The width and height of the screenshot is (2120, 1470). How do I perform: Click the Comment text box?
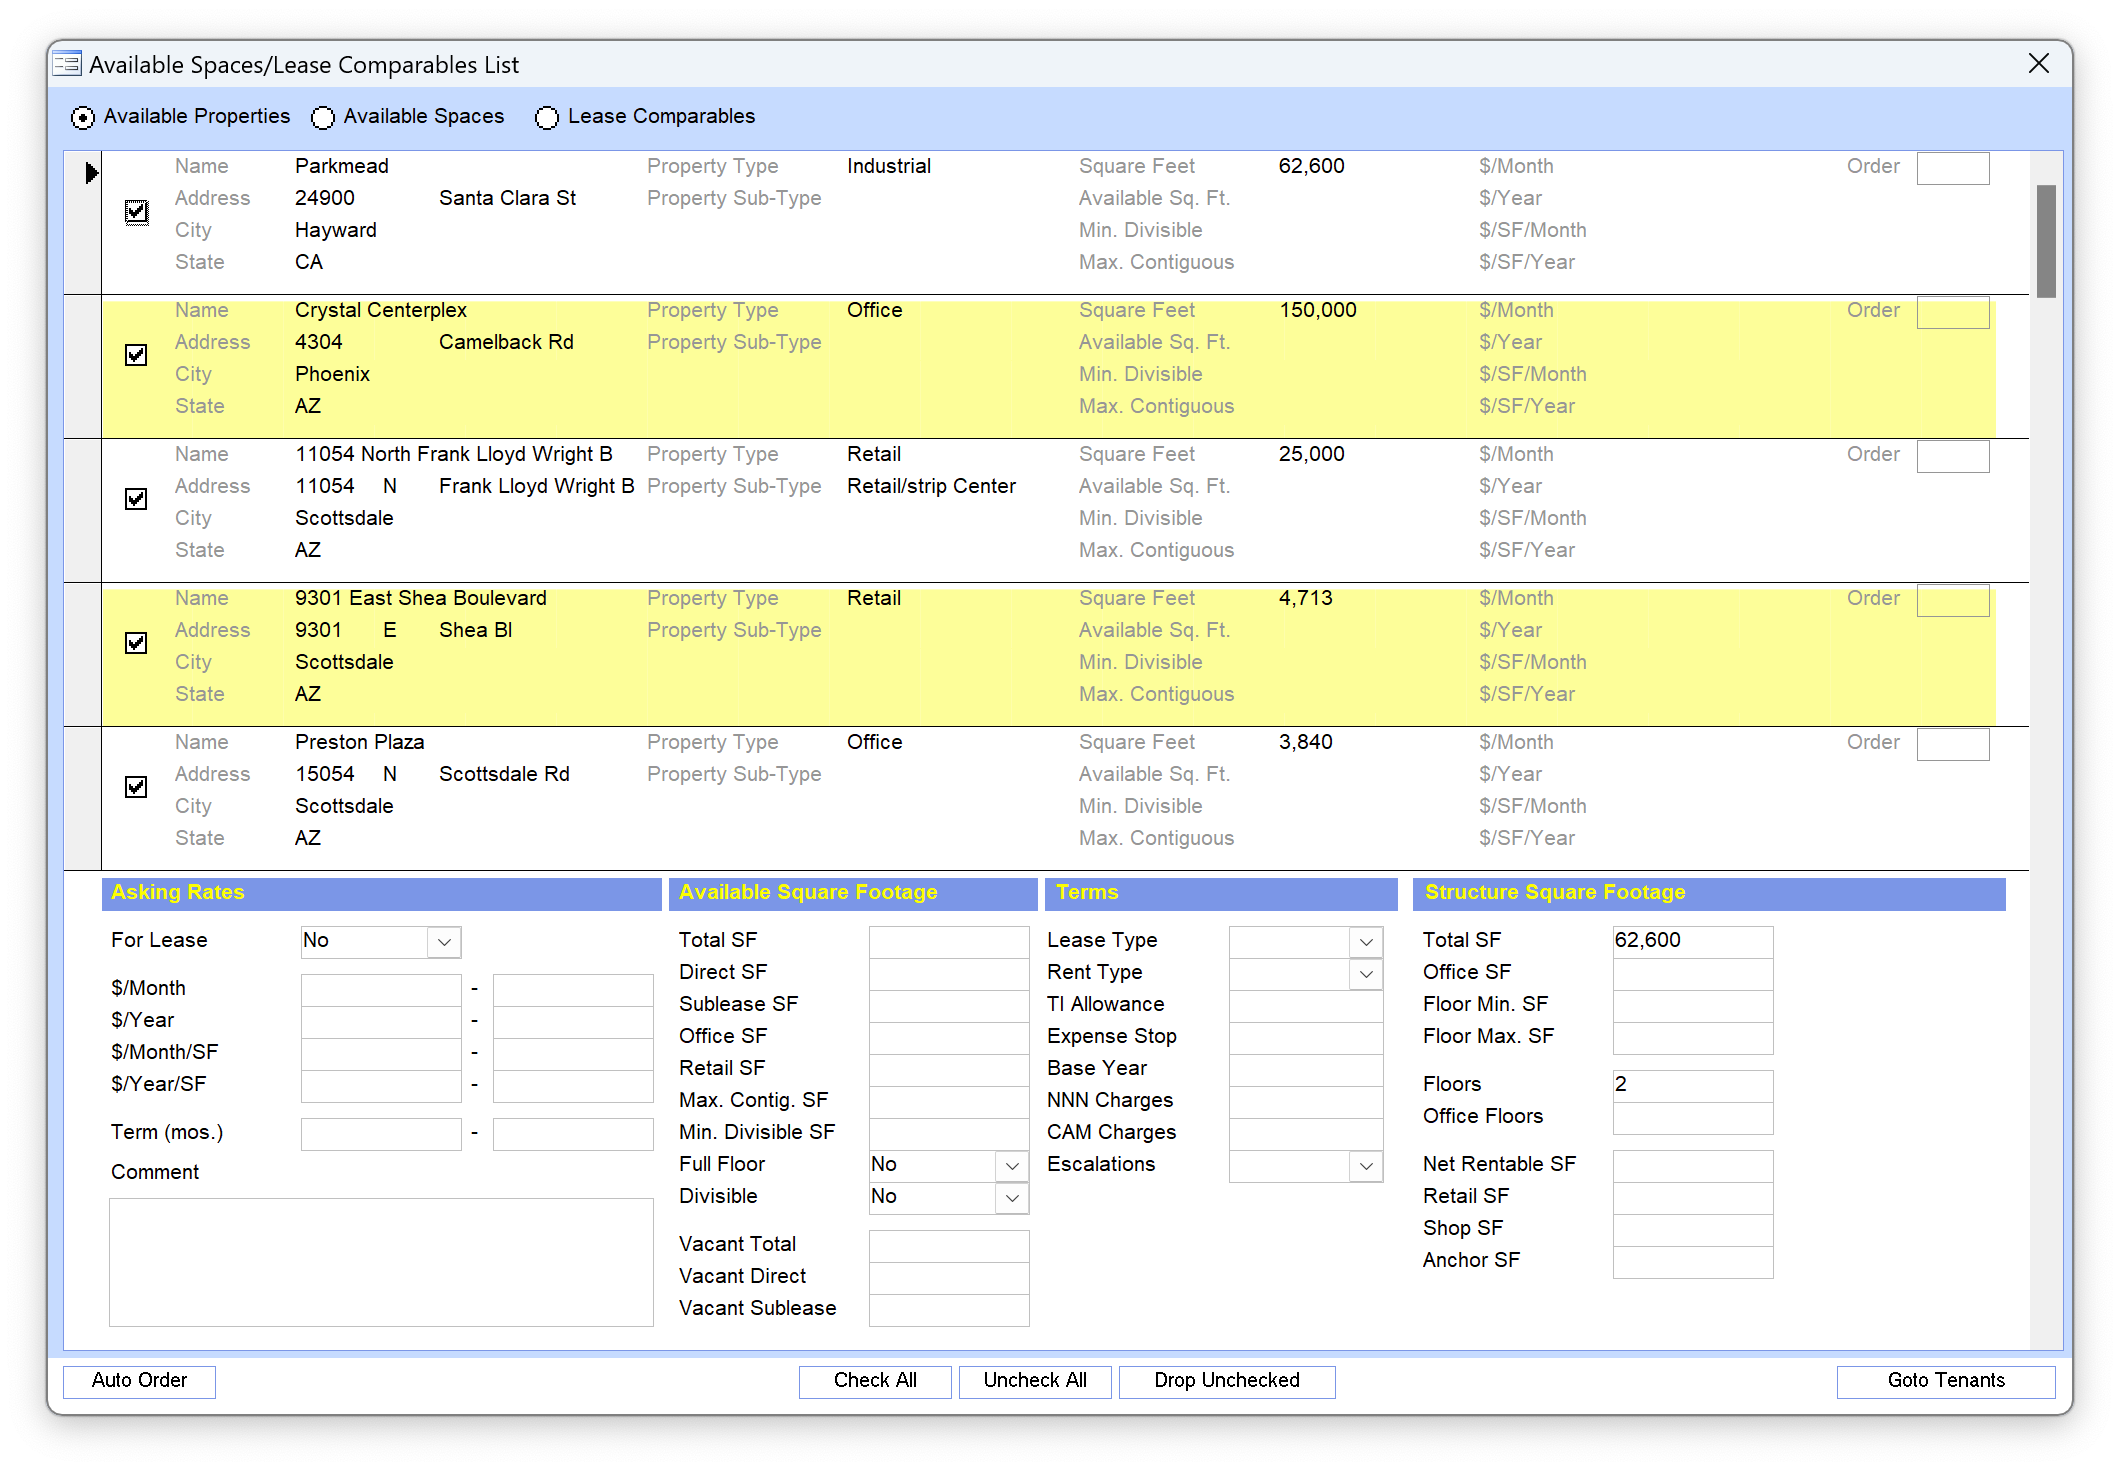point(381,1262)
